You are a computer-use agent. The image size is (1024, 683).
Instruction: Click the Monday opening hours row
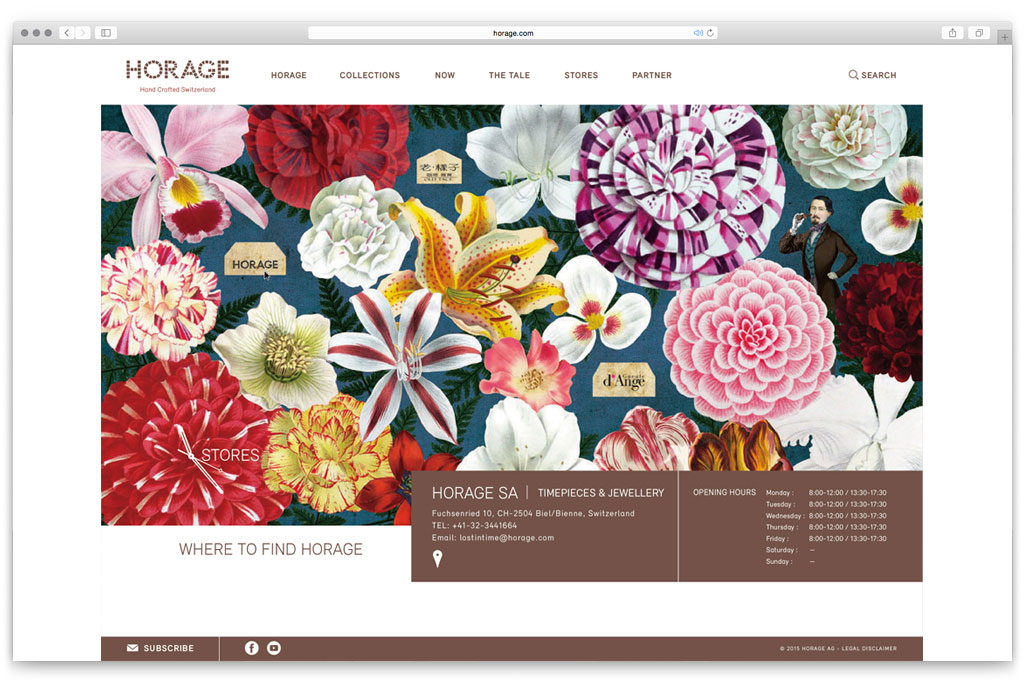pyautogui.click(x=826, y=493)
